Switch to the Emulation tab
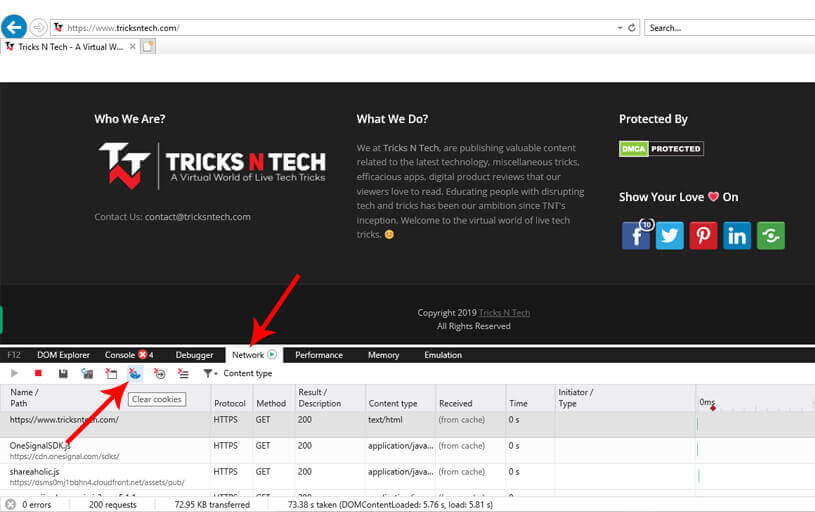Image resolution: width=815 pixels, height=512 pixels. [443, 355]
